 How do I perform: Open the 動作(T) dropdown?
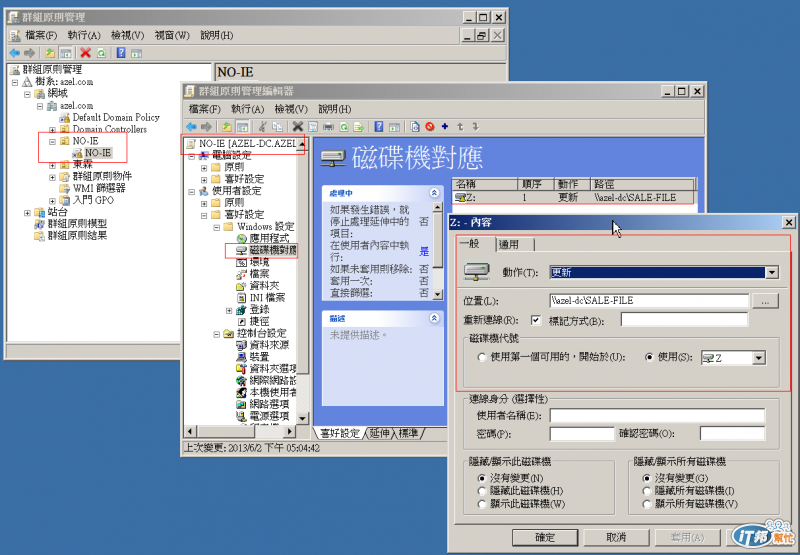click(x=772, y=272)
